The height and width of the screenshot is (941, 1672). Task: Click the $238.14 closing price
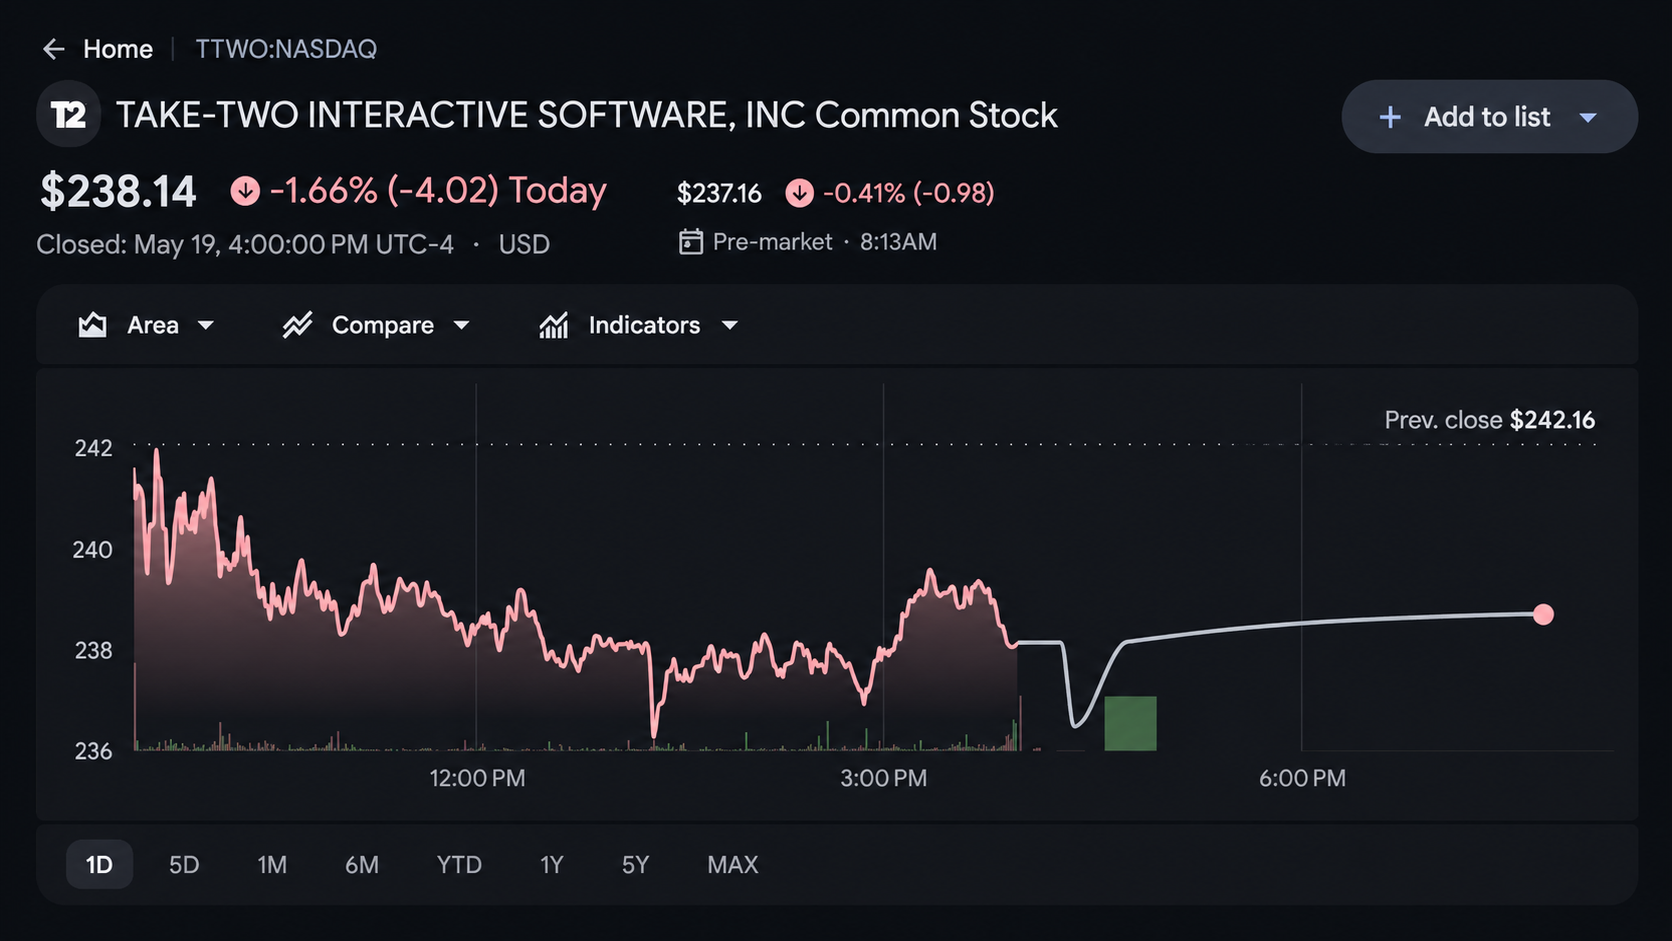coord(118,191)
